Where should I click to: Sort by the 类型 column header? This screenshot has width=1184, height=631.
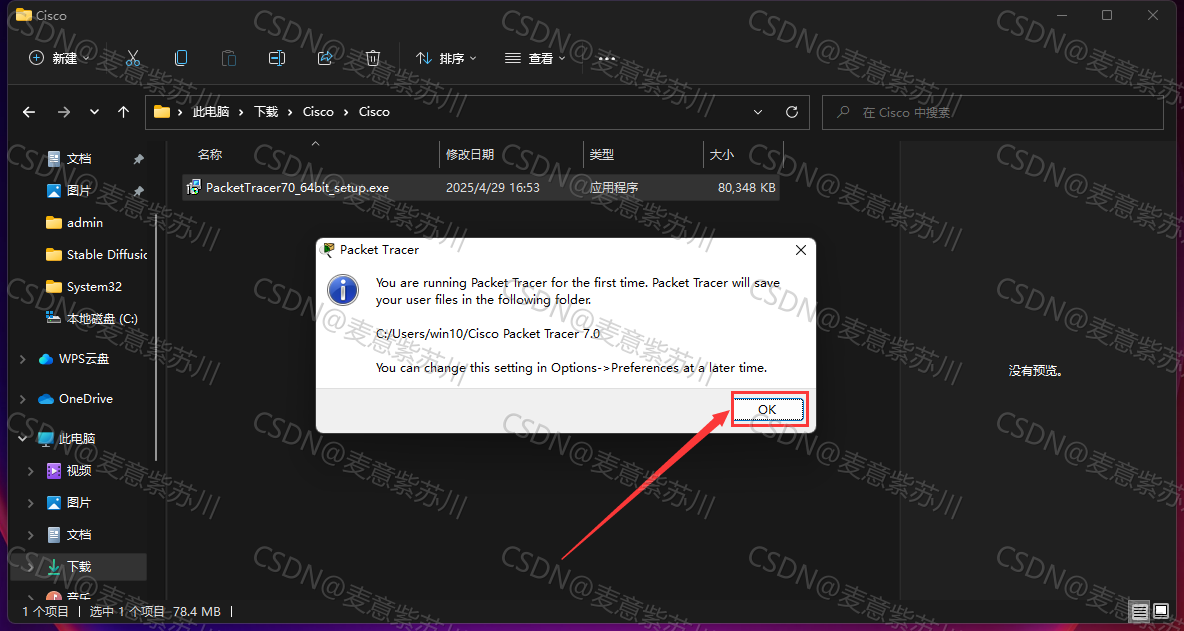(602, 155)
